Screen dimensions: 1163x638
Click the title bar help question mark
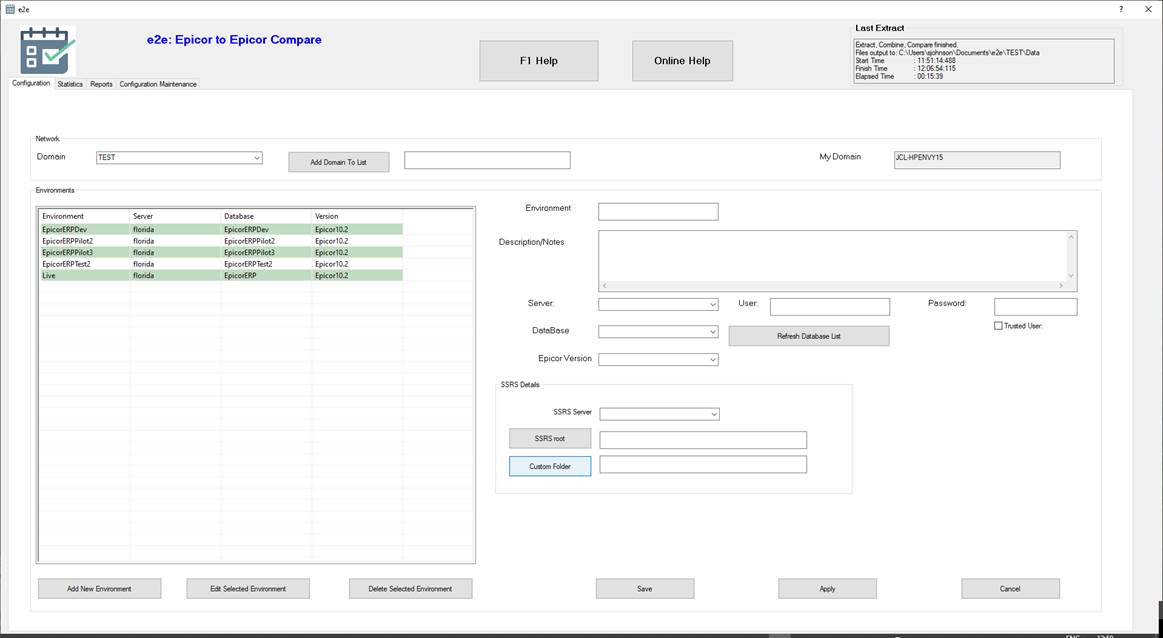coord(1119,9)
